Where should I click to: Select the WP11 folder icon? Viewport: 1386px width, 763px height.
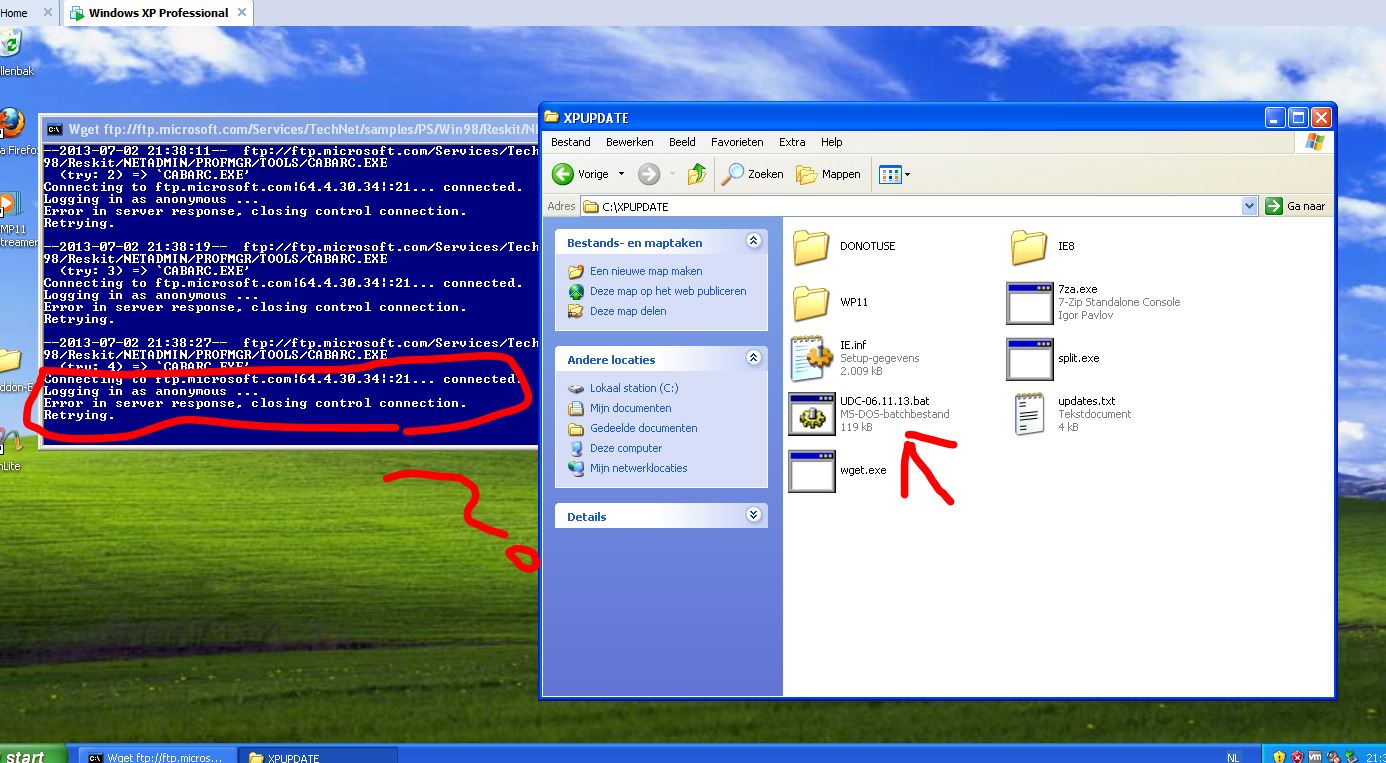811,302
